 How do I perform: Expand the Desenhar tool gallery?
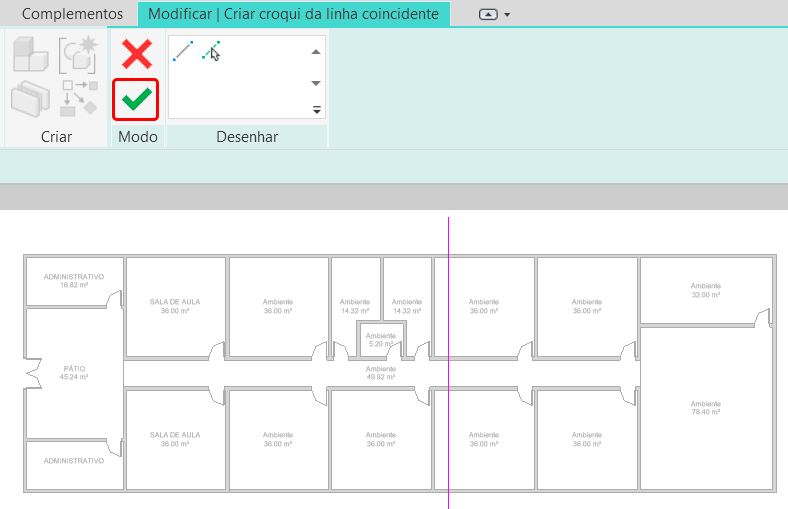tap(316, 110)
